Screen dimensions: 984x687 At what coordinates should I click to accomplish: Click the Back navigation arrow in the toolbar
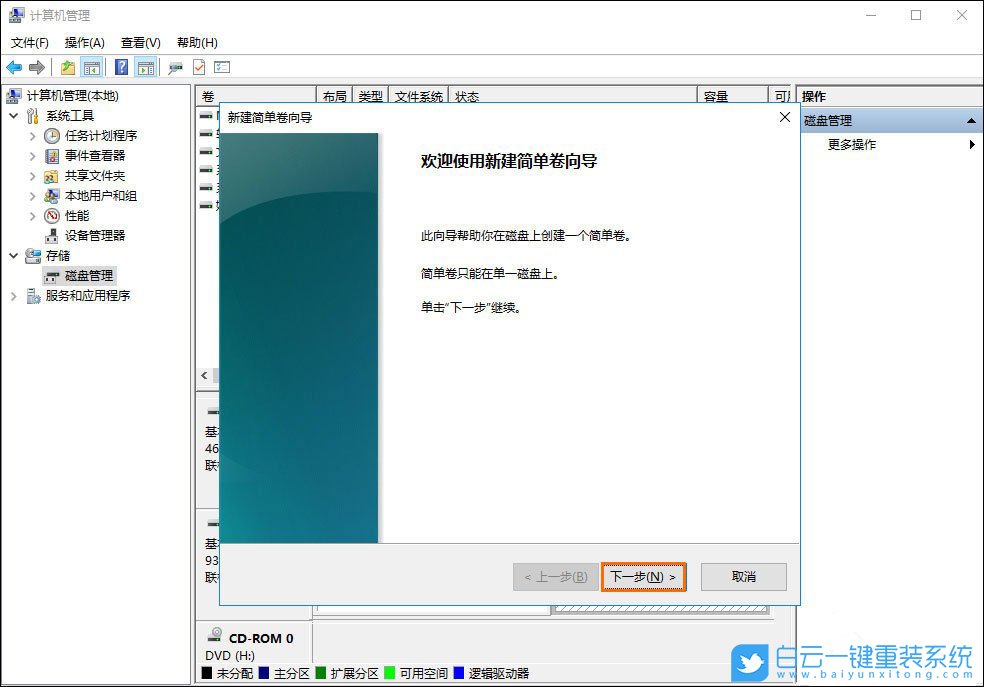pos(13,67)
